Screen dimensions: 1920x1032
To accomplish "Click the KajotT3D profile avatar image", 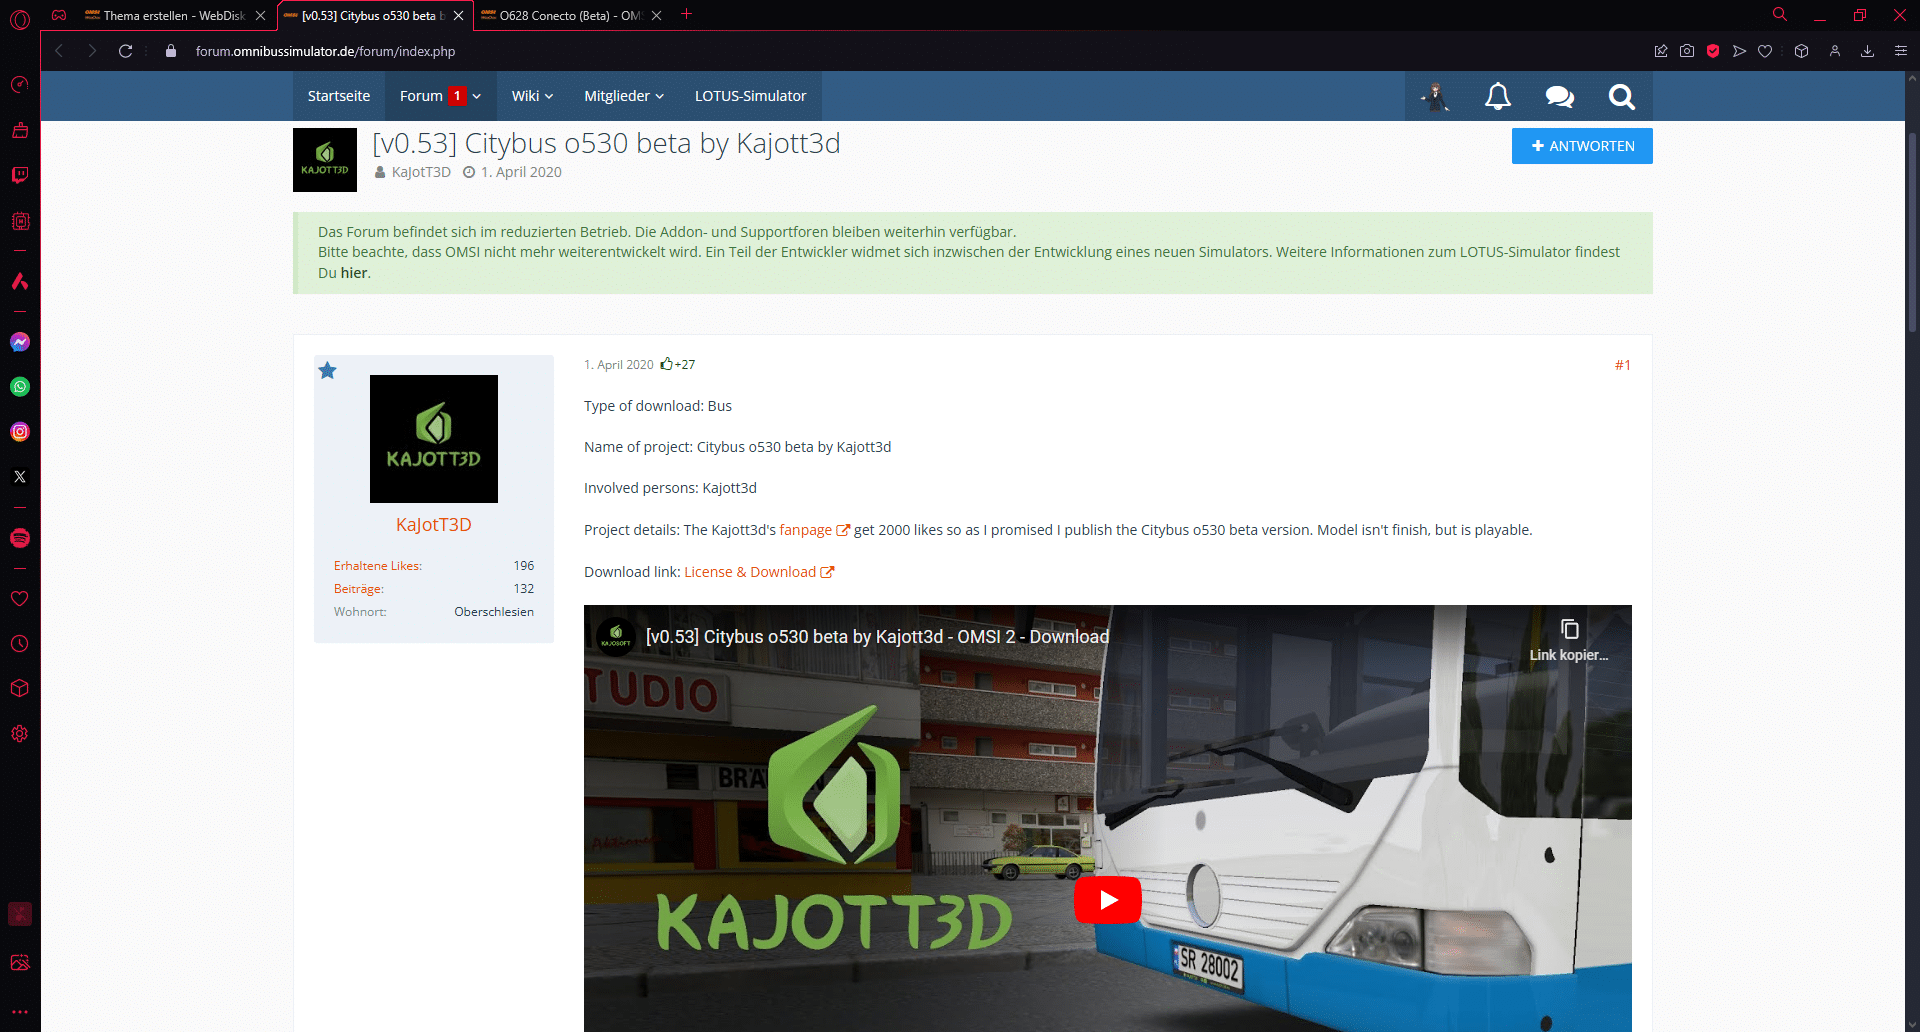I will click(434, 439).
